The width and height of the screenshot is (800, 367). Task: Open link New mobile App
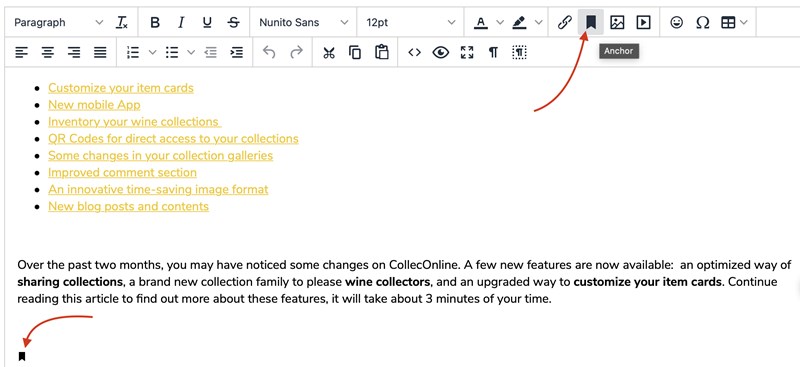(x=94, y=105)
